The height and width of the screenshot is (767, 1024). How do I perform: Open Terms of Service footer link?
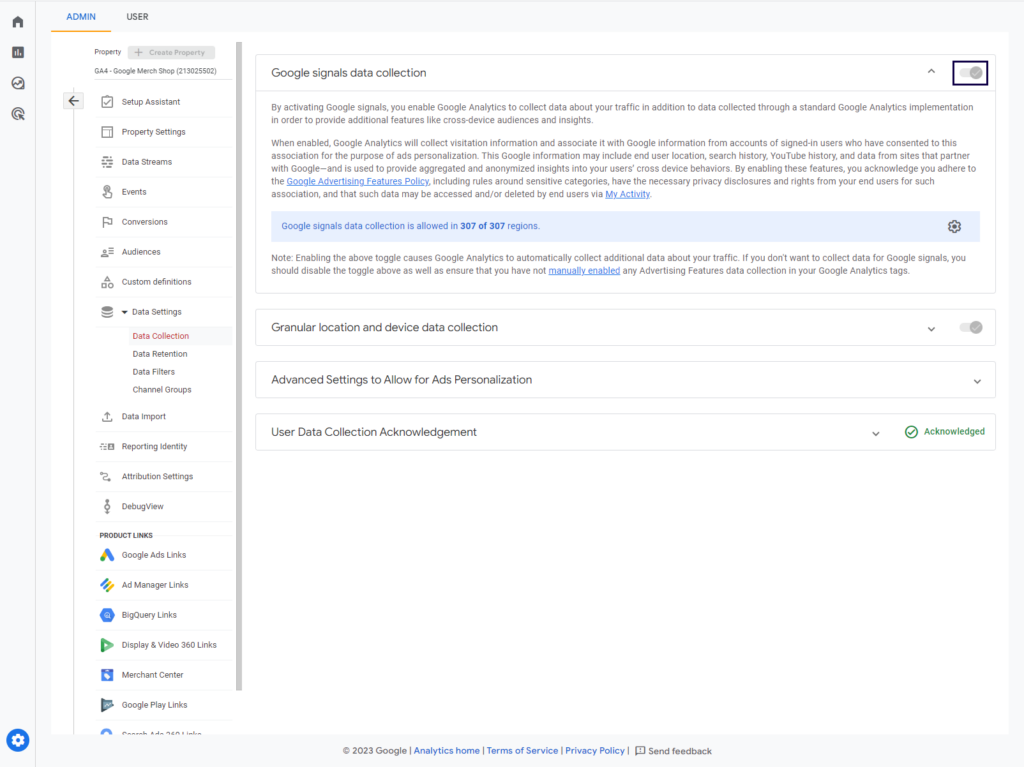pyautogui.click(x=522, y=751)
